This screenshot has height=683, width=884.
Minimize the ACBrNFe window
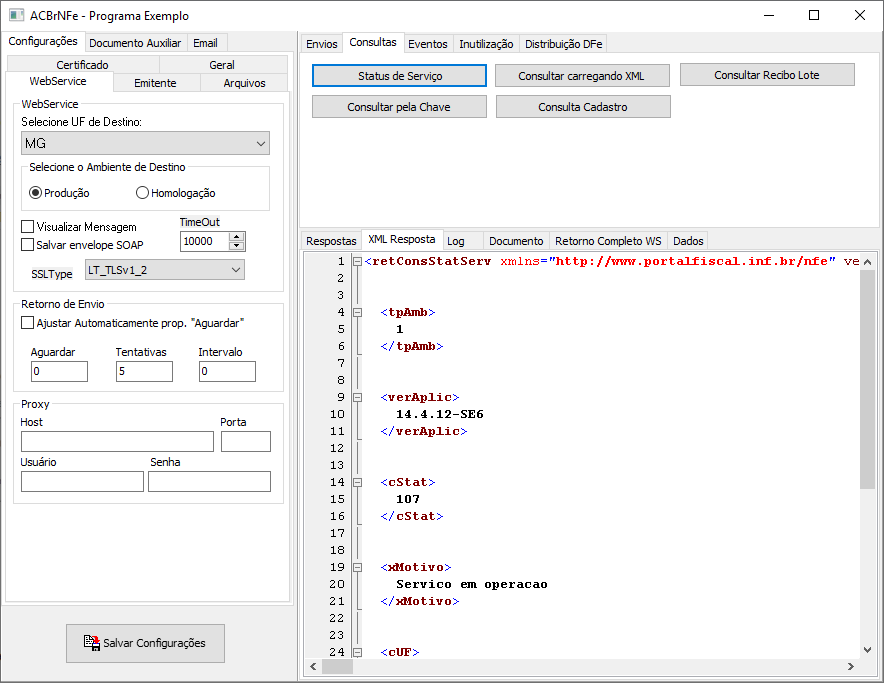pyautogui.click(x=769, y=15)
